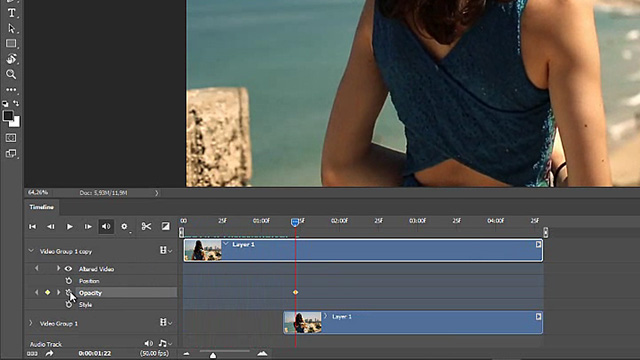Collapse the Video Group 1 copy track

31,251
